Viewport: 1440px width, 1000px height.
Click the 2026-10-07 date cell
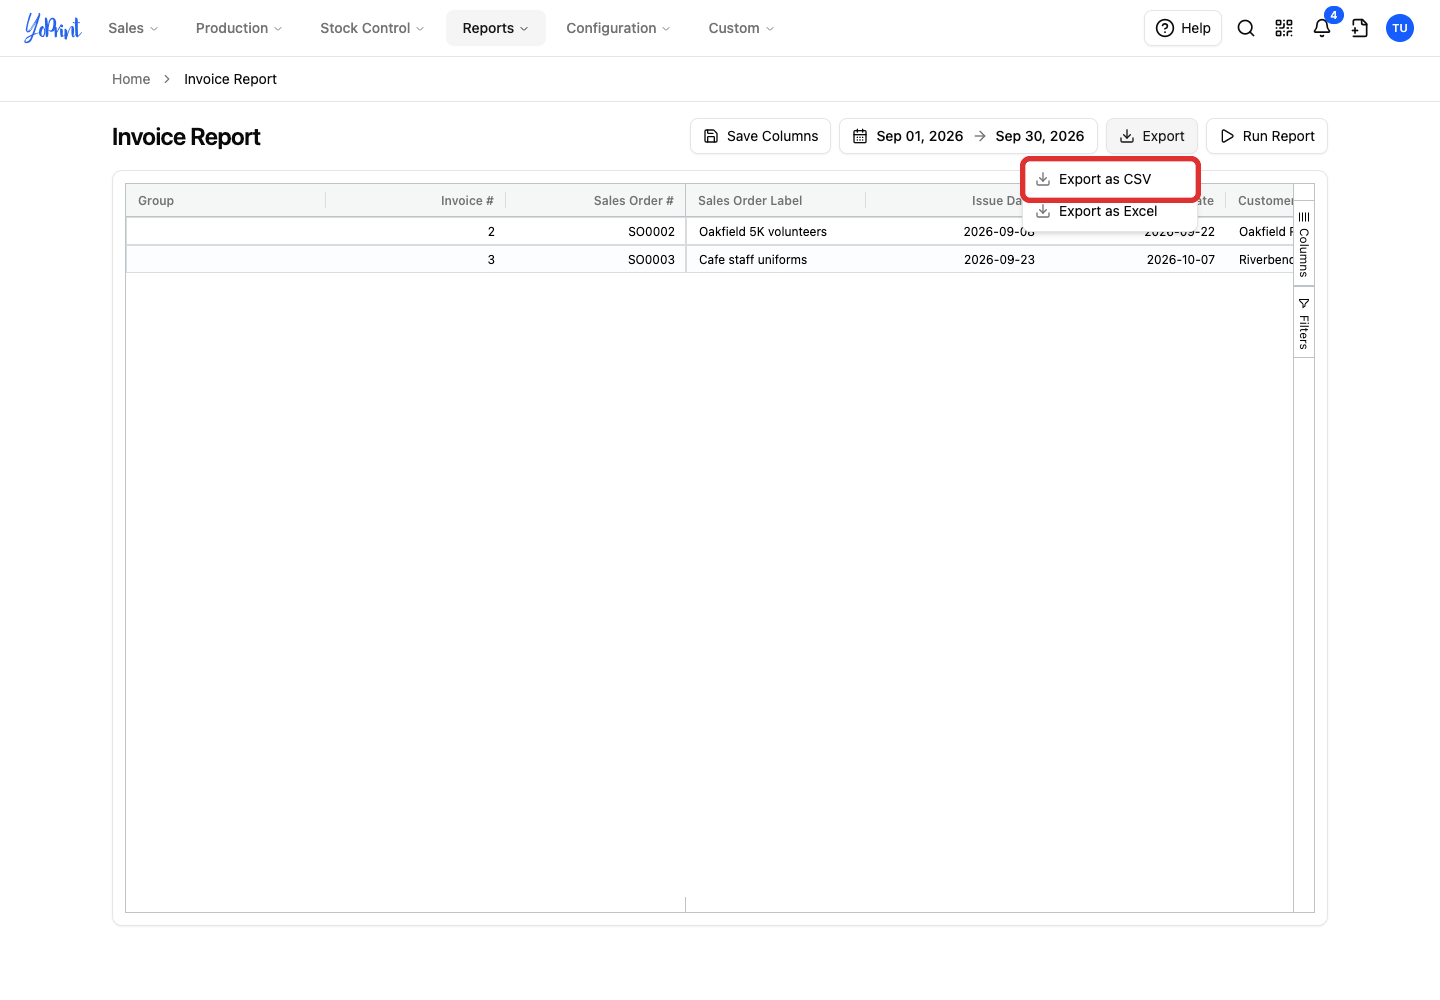tap(1136, 259)
